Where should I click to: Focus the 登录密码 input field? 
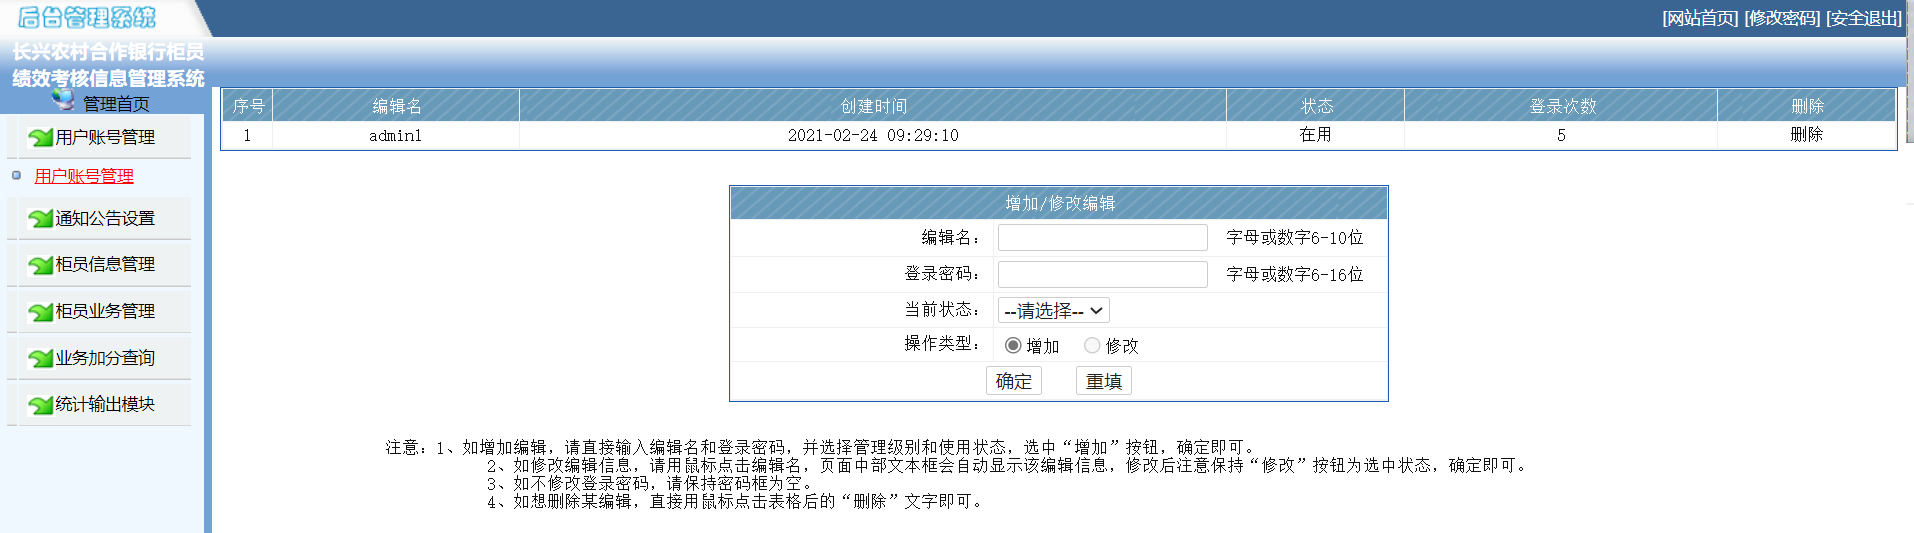(1103, 274)
